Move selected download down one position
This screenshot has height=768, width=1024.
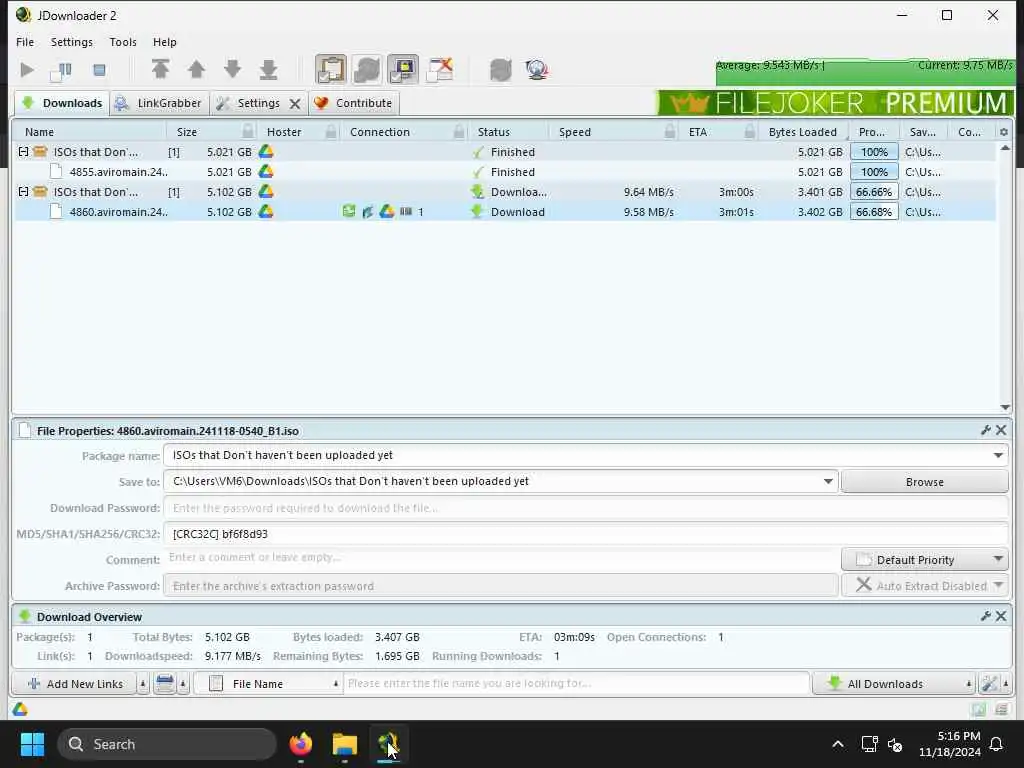[x=232, y=69]
